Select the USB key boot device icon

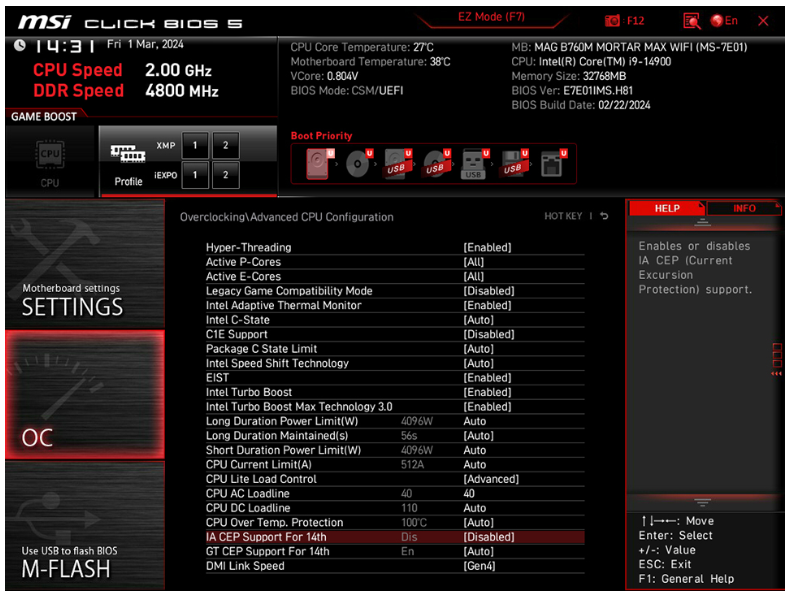click(474, 164)
